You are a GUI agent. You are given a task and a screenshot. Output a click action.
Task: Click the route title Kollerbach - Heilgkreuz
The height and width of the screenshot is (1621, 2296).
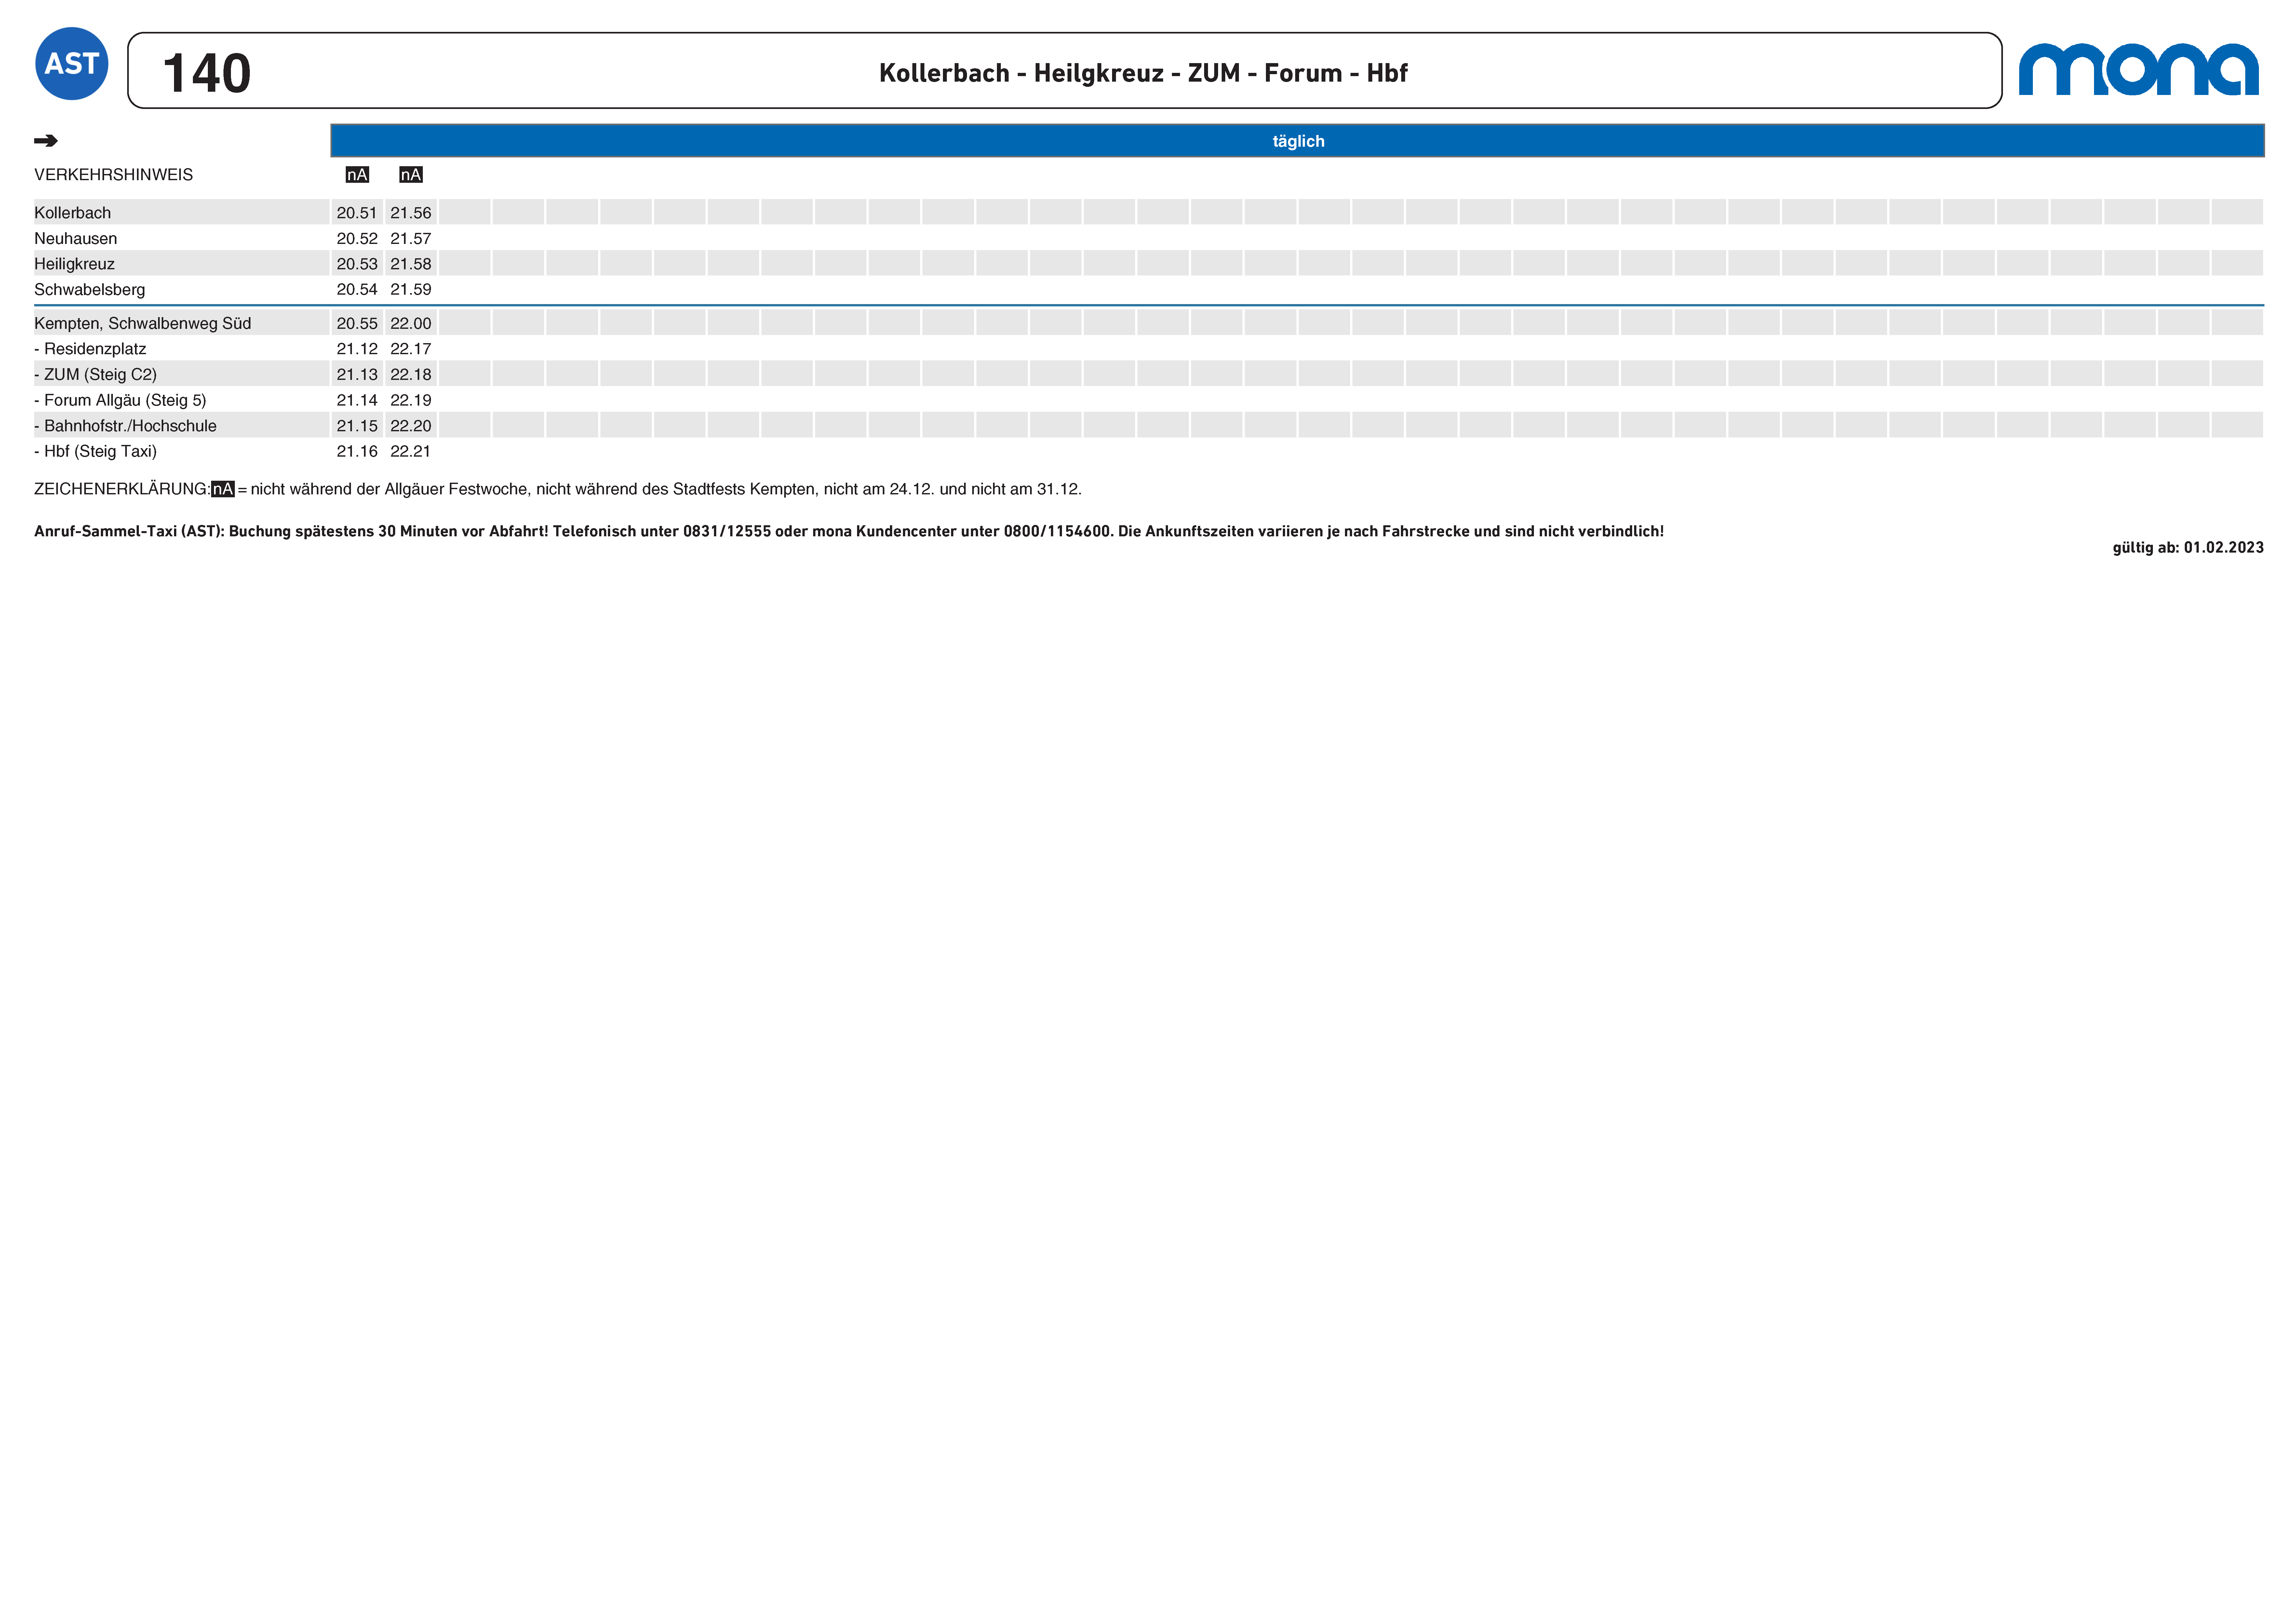(1143, 73)
